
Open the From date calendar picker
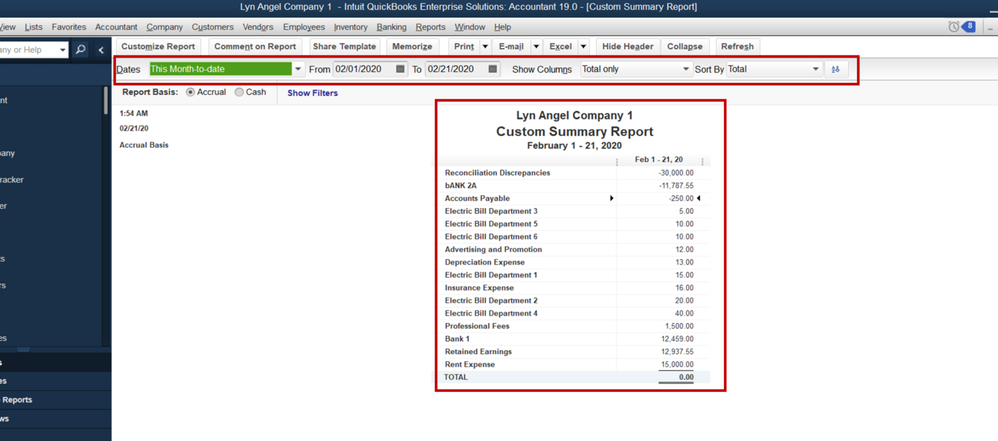click(x=400, y=69)
